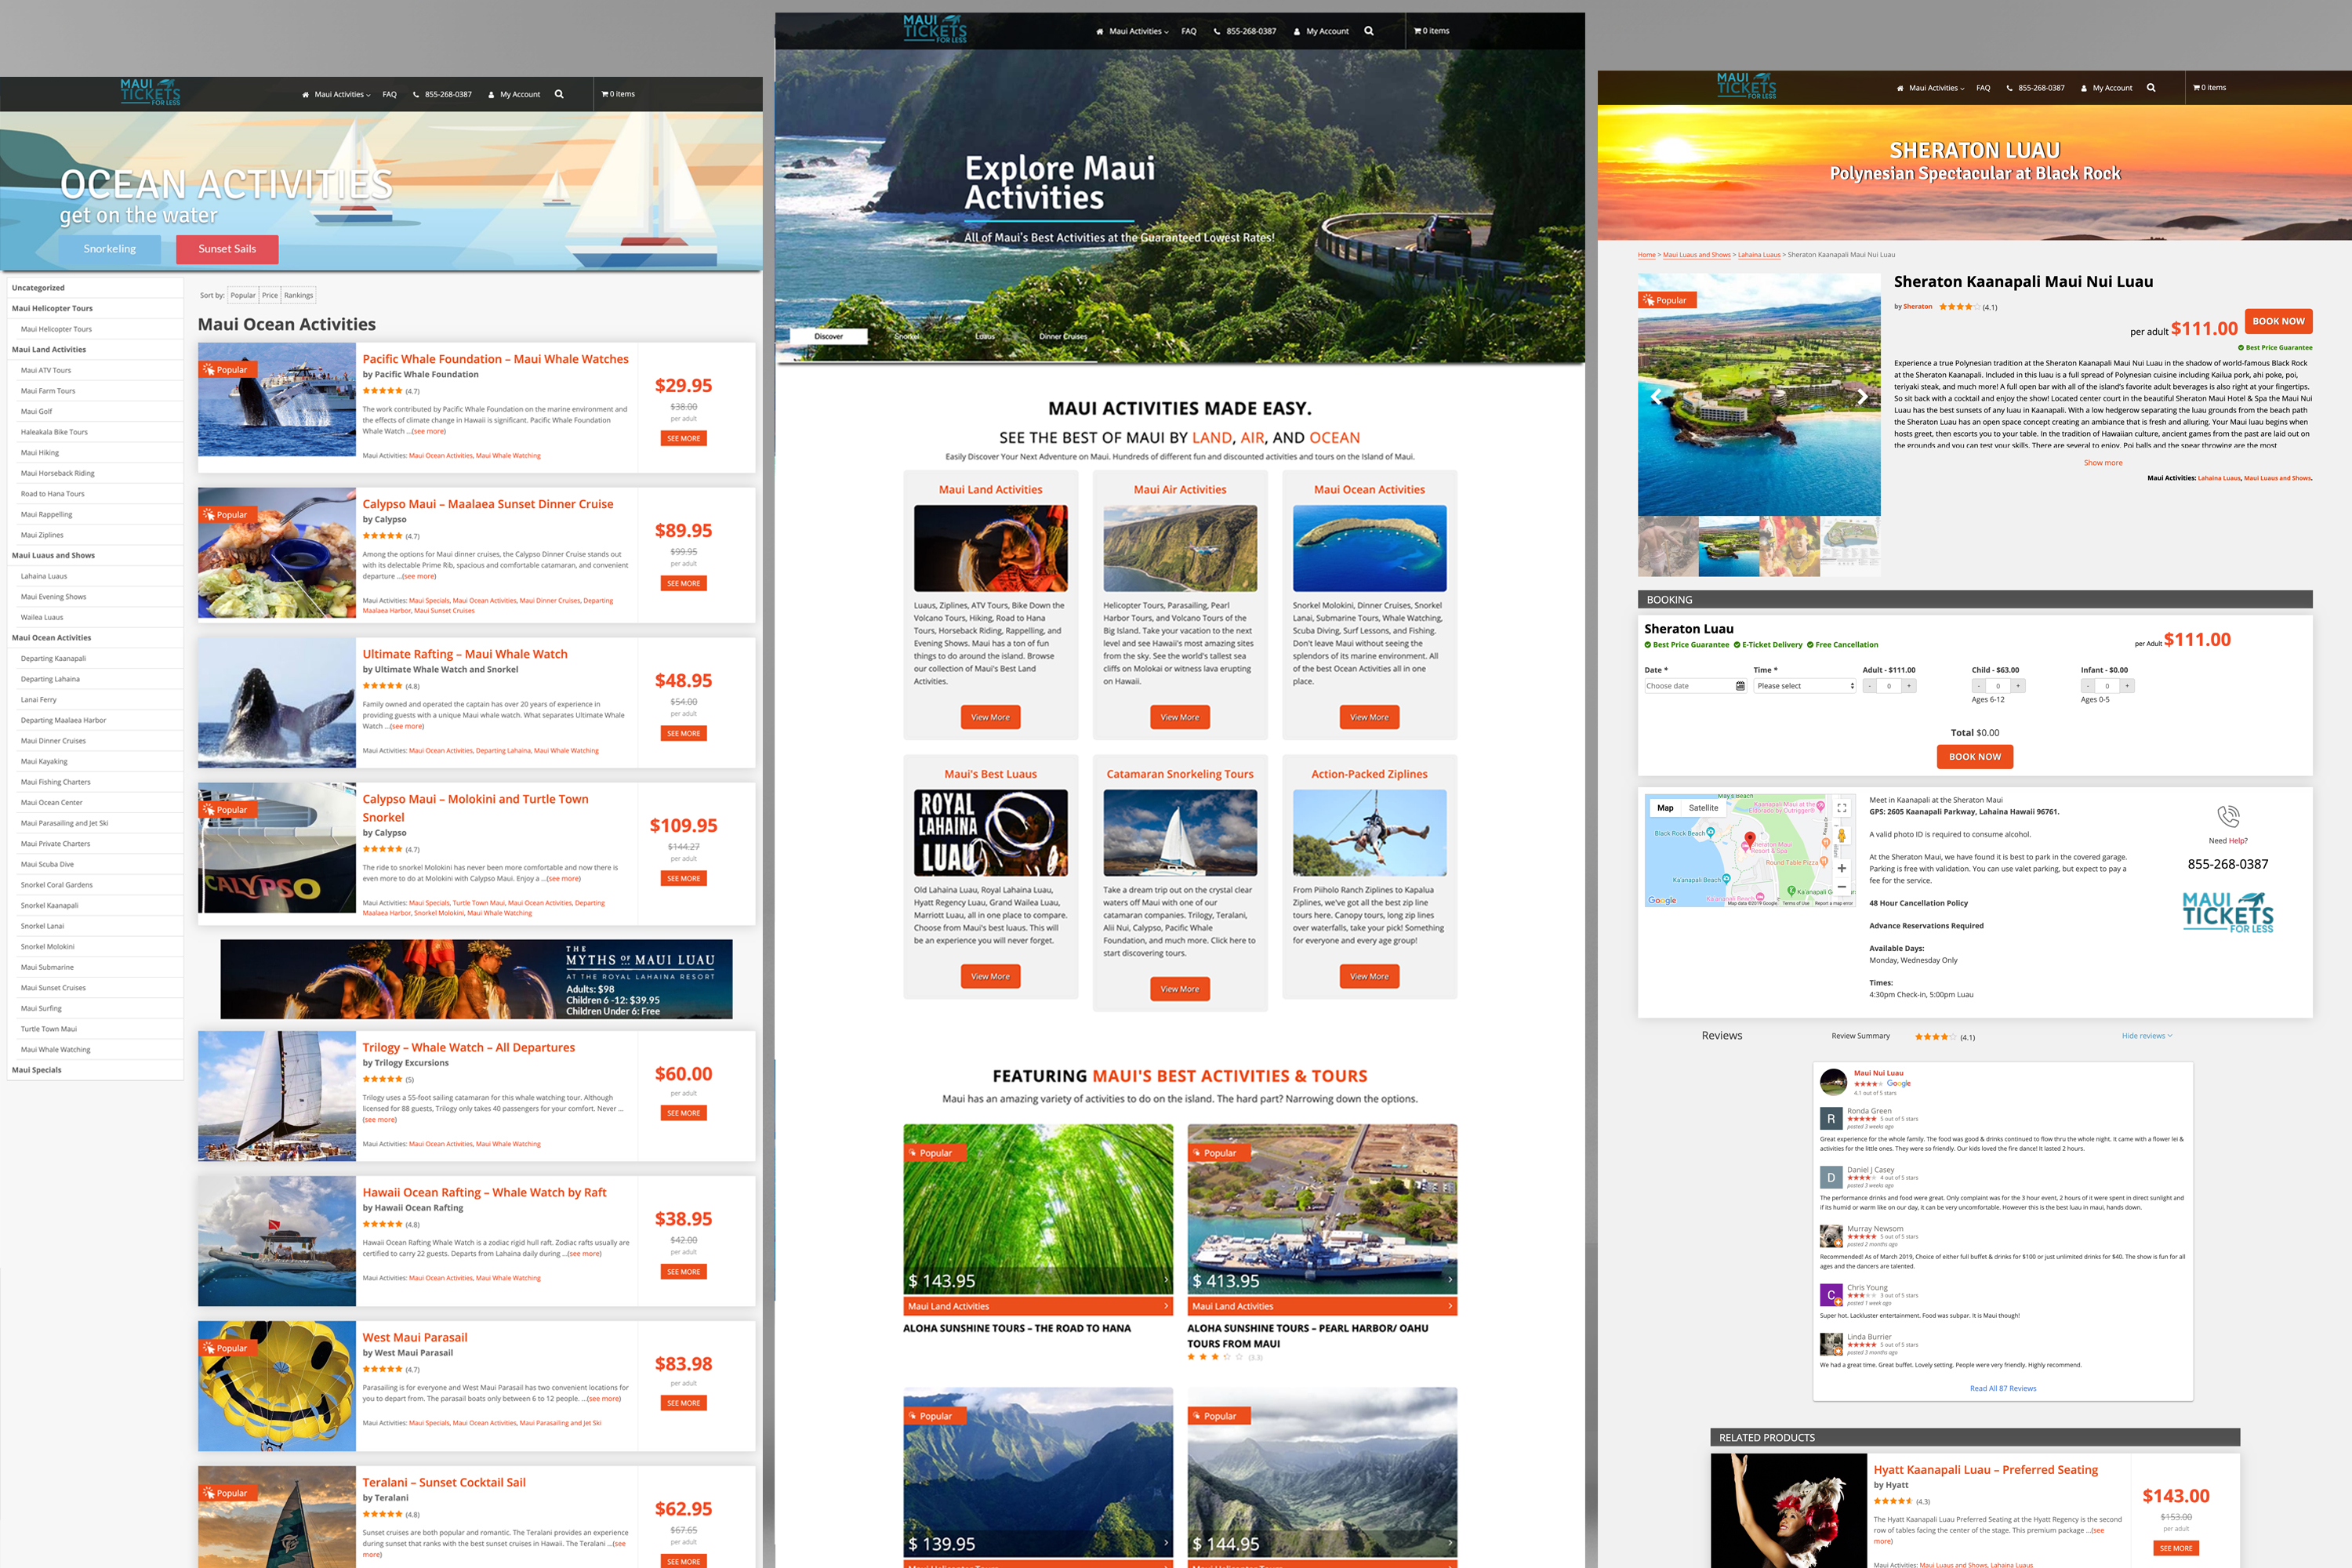This screenshot has width=2352, height=1568.
Task: Click calendar icon in Choose date field
Action: tap(1740, 686)
